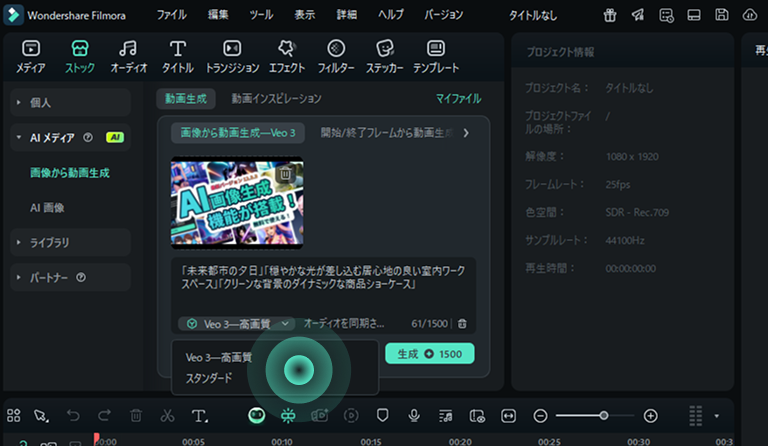
Task: Zoom in the timeline with the plus button
Action: pos(650,416)
